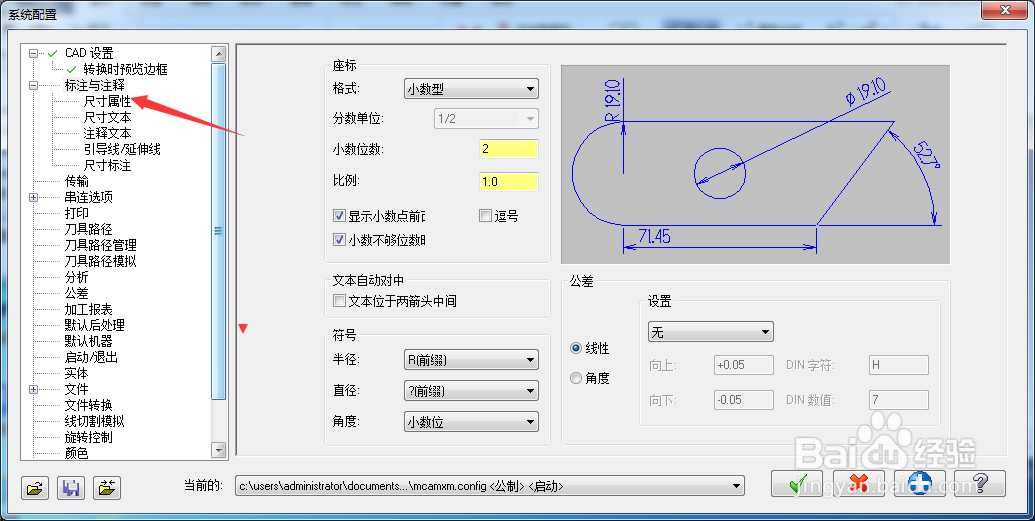Open the 实体 settings page
This screenshot has height=521, width=1035.
point(77,373)
